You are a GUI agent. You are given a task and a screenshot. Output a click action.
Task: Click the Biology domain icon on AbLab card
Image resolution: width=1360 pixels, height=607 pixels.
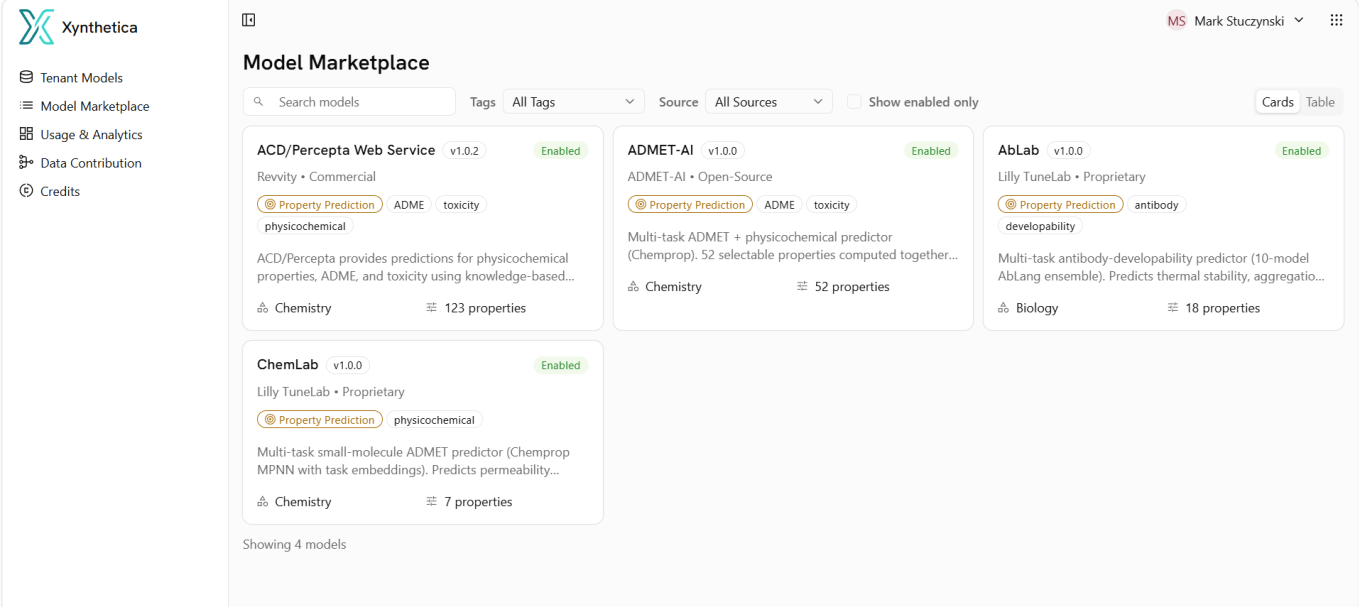1004,308
